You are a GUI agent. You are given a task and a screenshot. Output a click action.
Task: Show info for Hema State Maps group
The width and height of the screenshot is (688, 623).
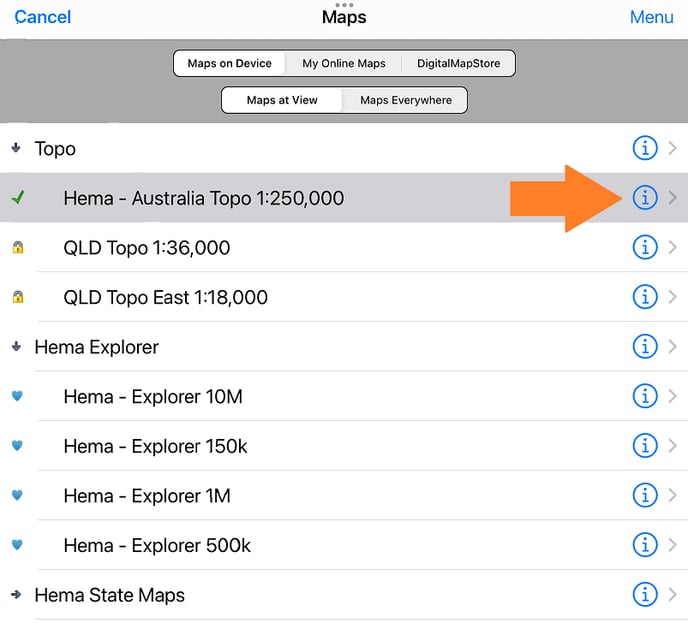pos(645,595)
